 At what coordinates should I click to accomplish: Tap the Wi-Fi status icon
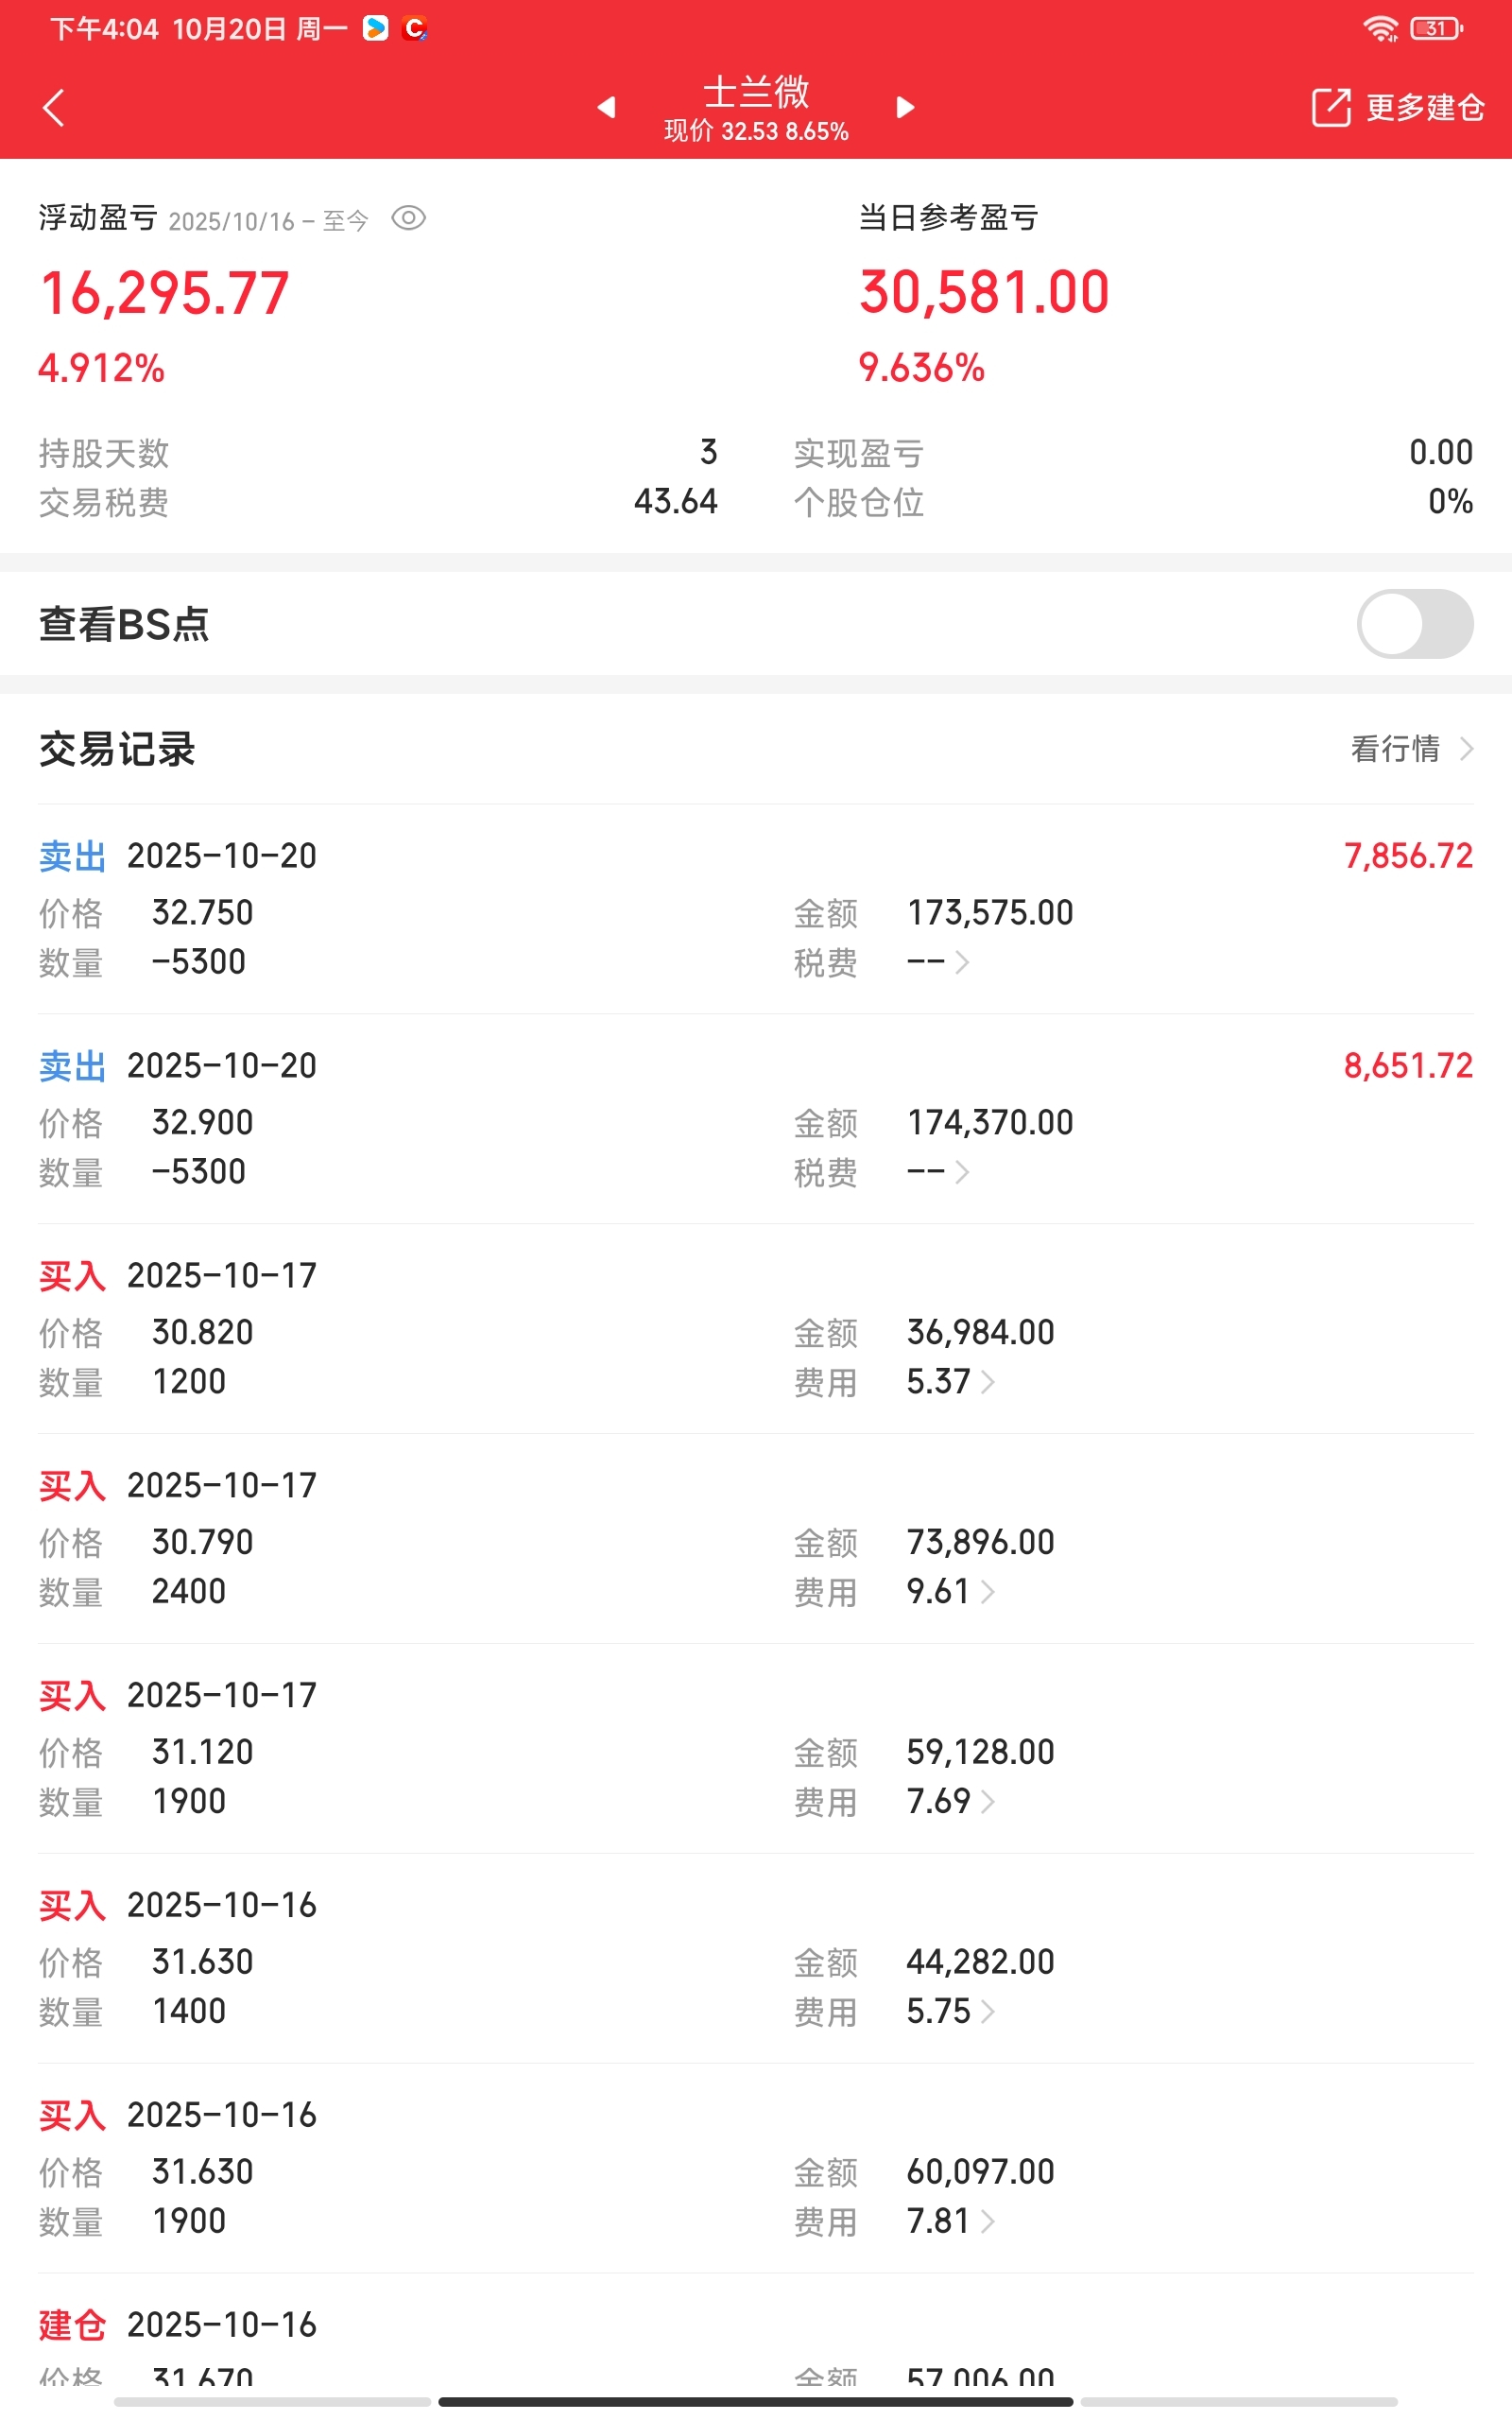click(1380, 28)
